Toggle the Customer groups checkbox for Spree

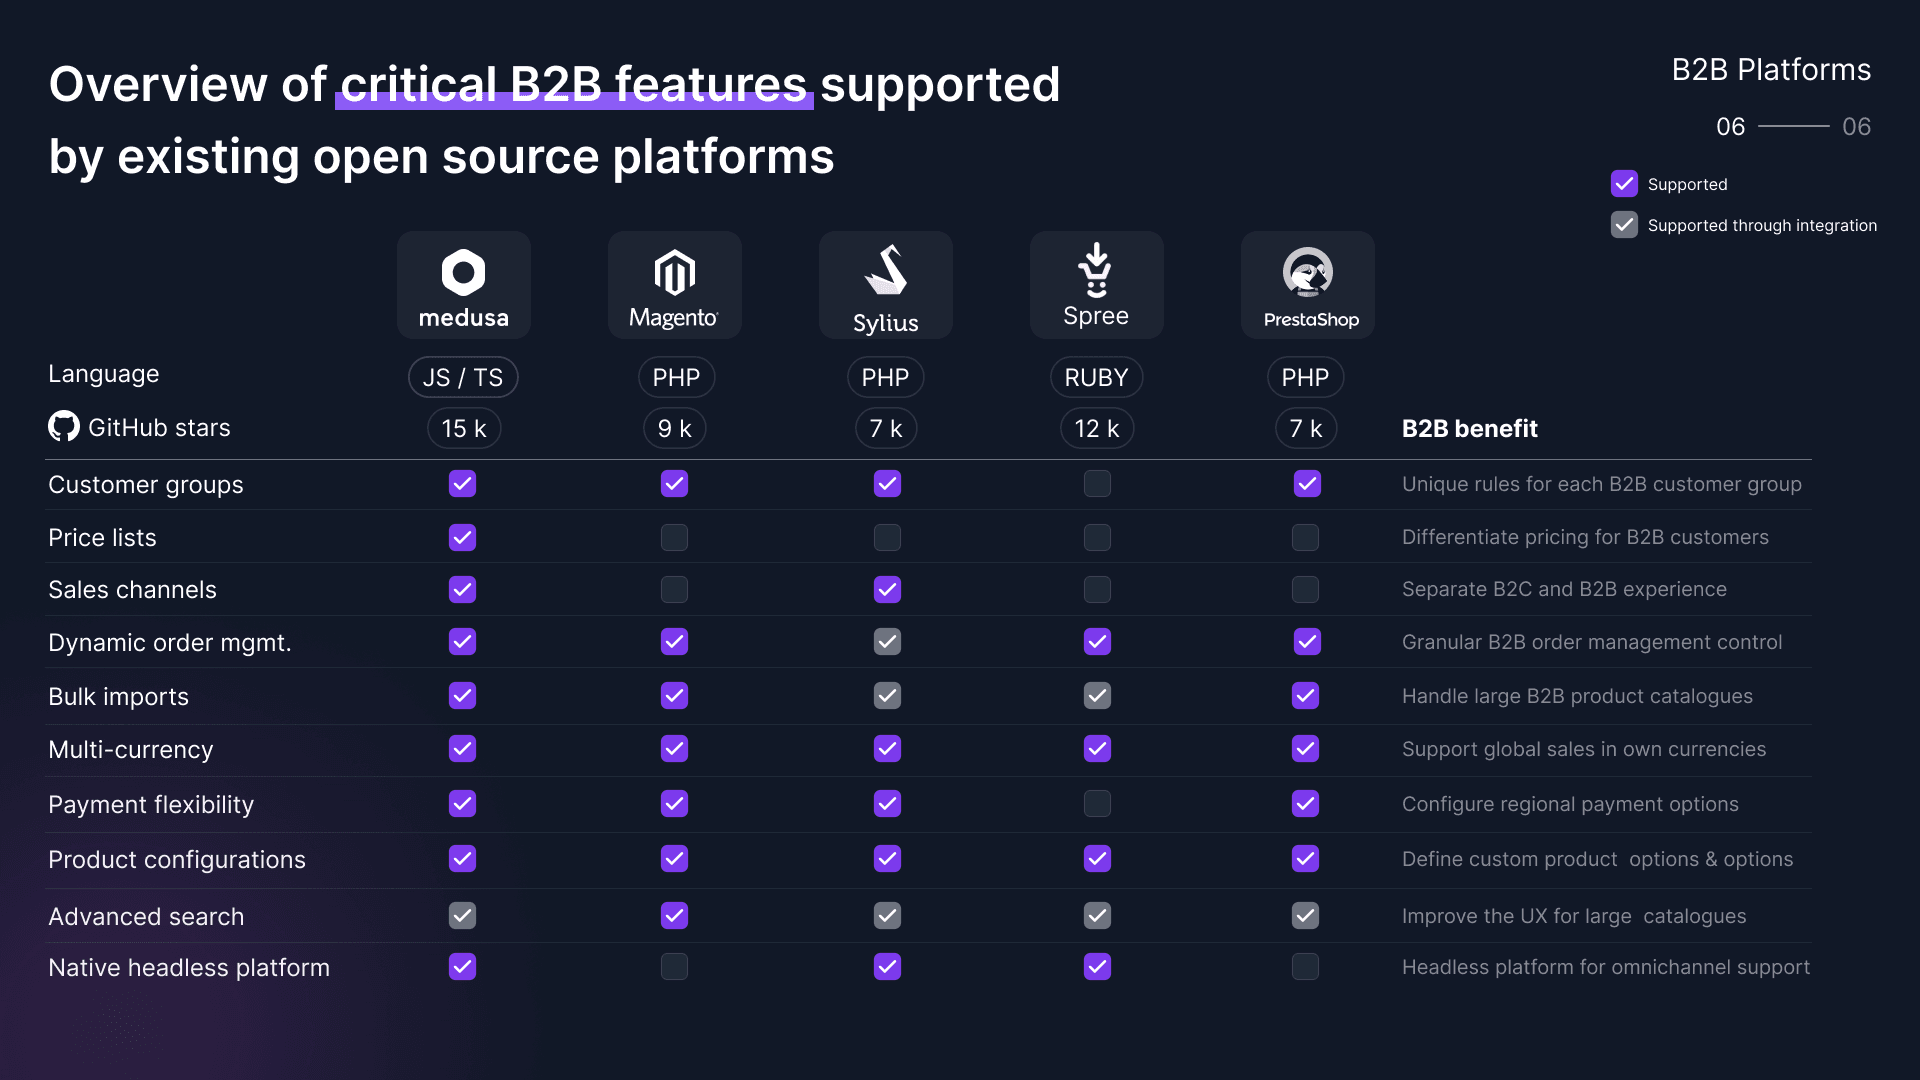click(1097, 484)
